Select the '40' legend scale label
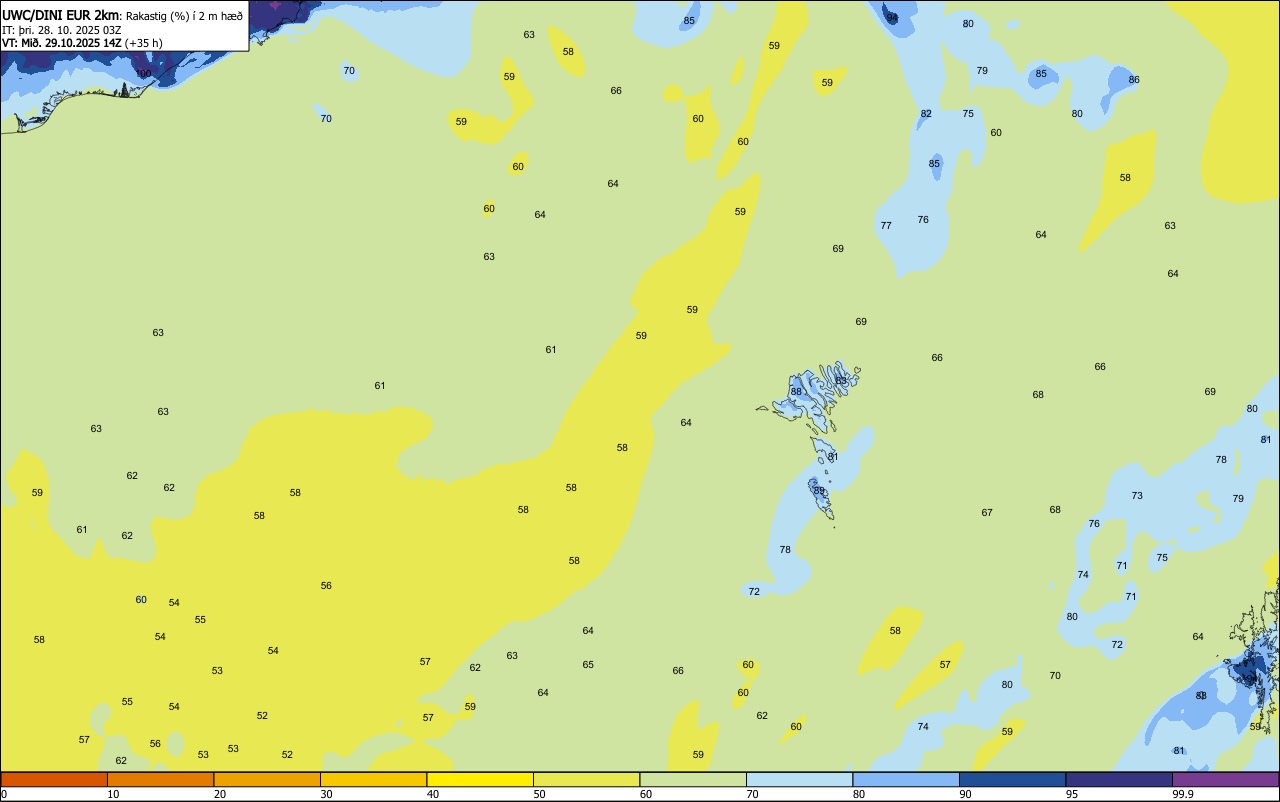Viewport: 1280px width, 802px height. tap(433, 794)
